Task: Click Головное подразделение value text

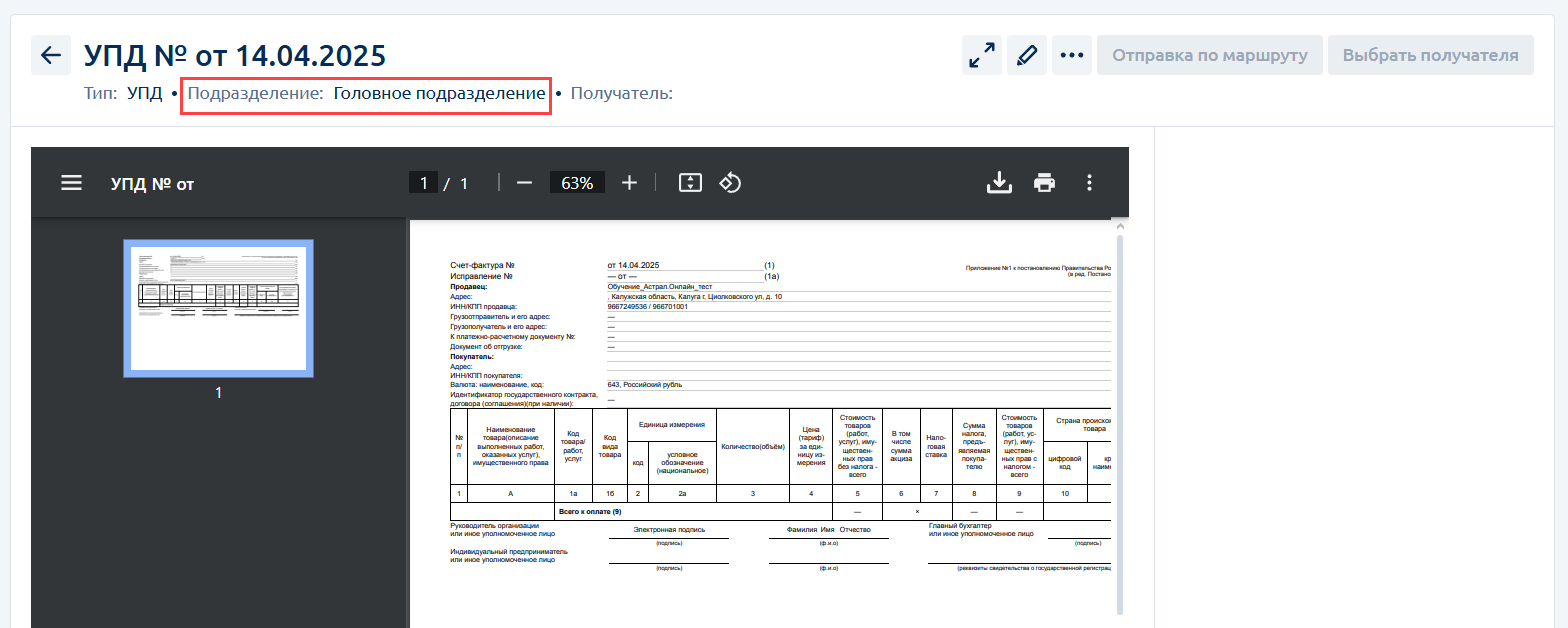Action: pos(439,94)
